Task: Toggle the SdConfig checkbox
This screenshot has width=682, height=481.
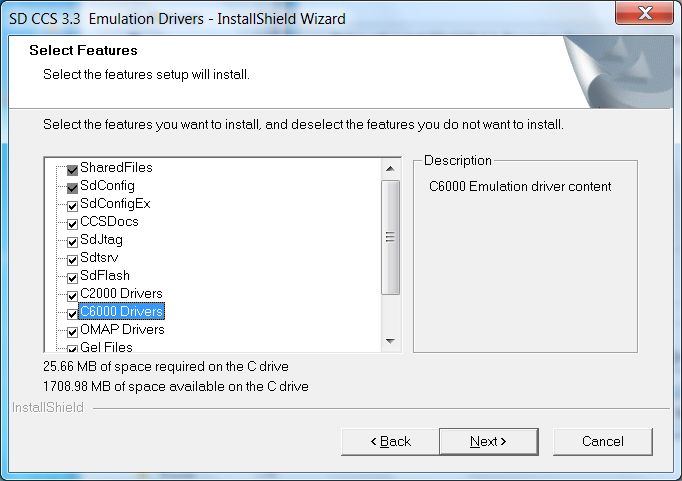Action: (72, 188)
